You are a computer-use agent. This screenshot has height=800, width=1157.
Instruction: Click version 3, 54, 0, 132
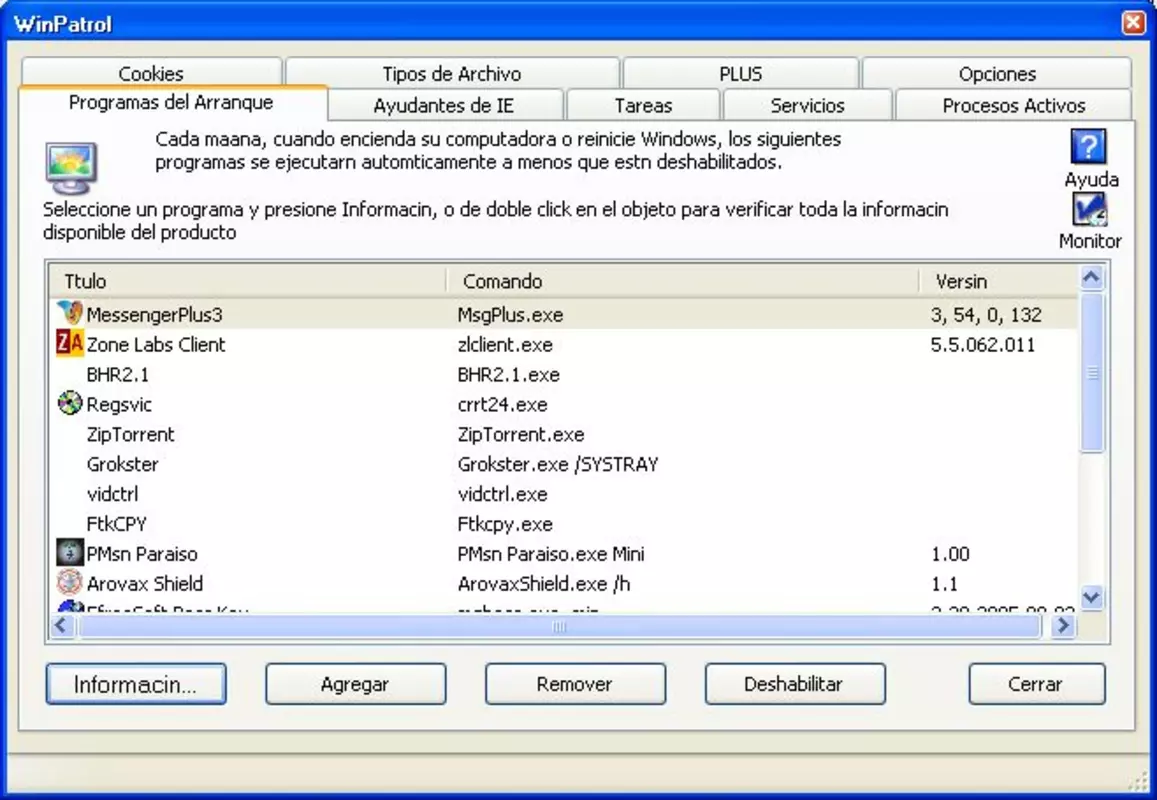986,315
